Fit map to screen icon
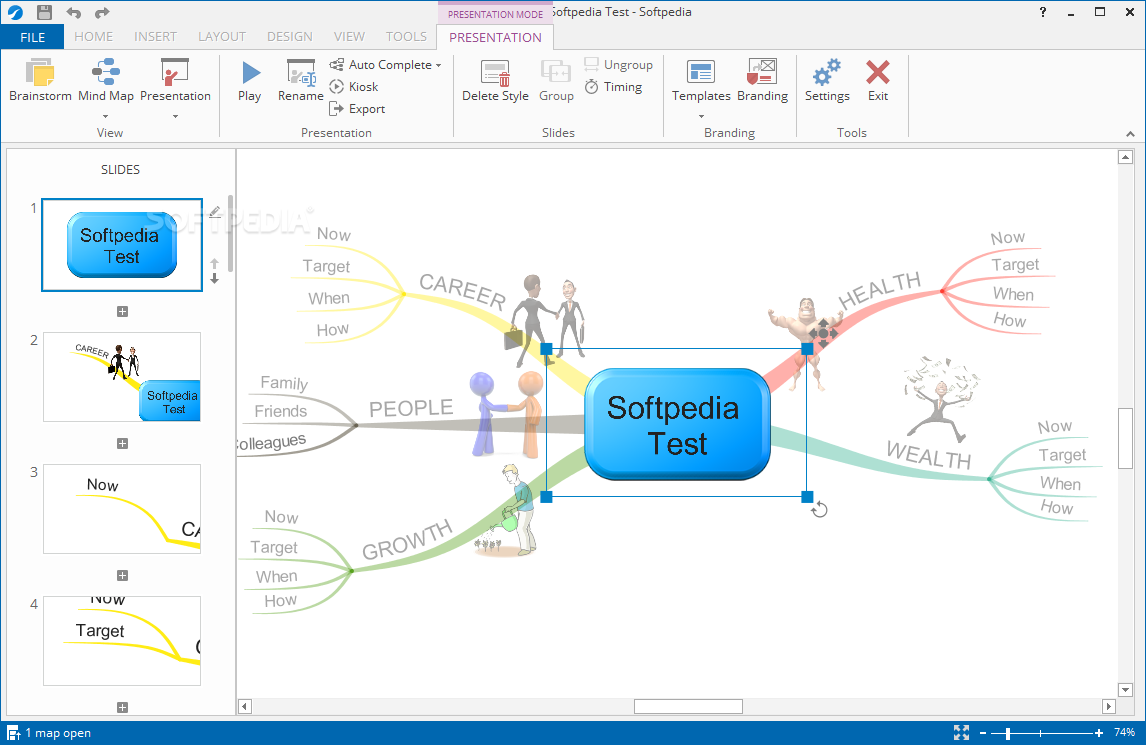Viewport: 1146px width, 745px height. 961,733
